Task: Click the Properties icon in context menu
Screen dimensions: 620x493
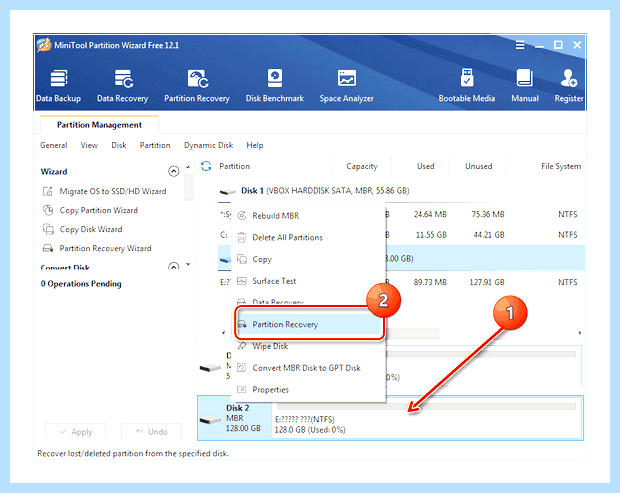Action: tap(242, 389)
